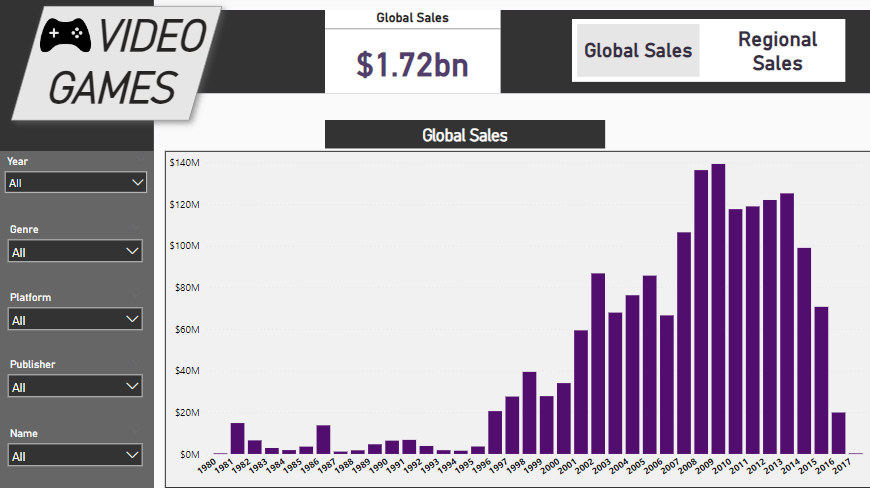Click the 2016 bar on the chart
870x488 pixels.
(838, 433)
